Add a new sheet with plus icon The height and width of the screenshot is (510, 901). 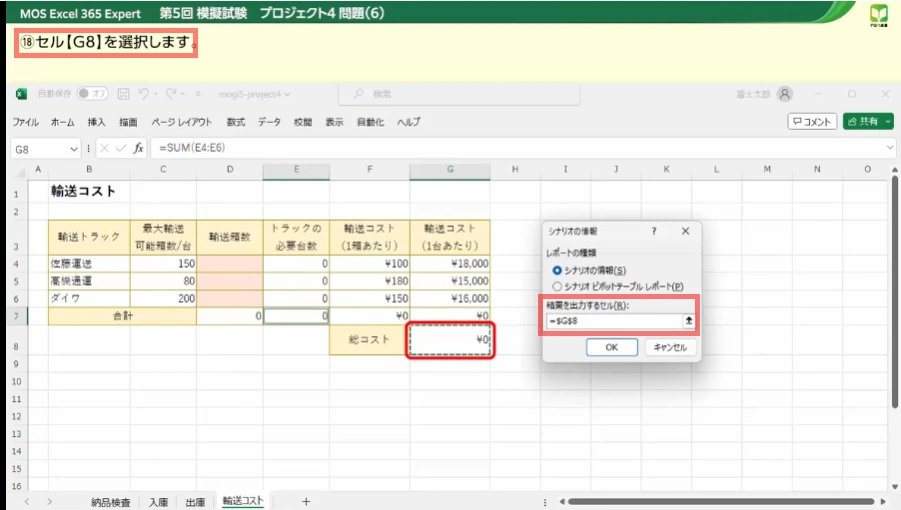[306, 502]
